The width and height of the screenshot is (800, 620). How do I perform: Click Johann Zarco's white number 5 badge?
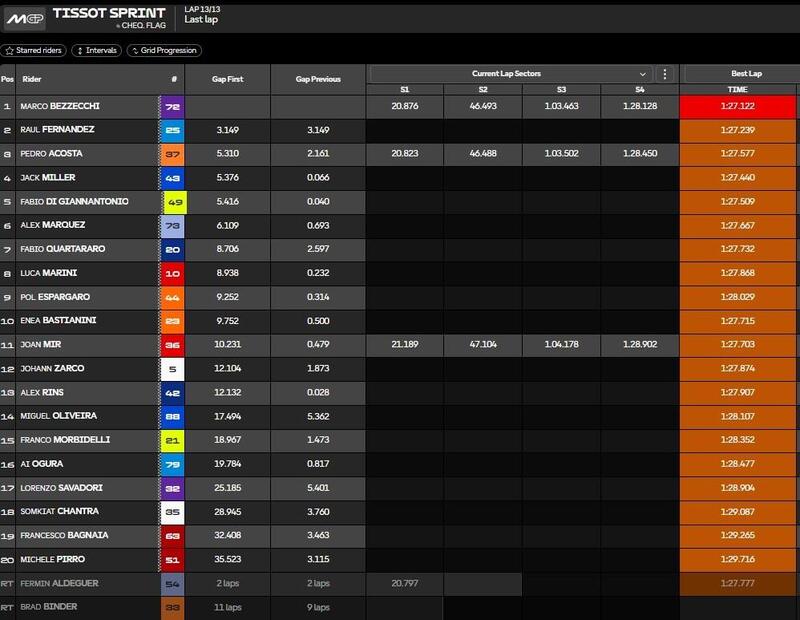pos(174,369)
